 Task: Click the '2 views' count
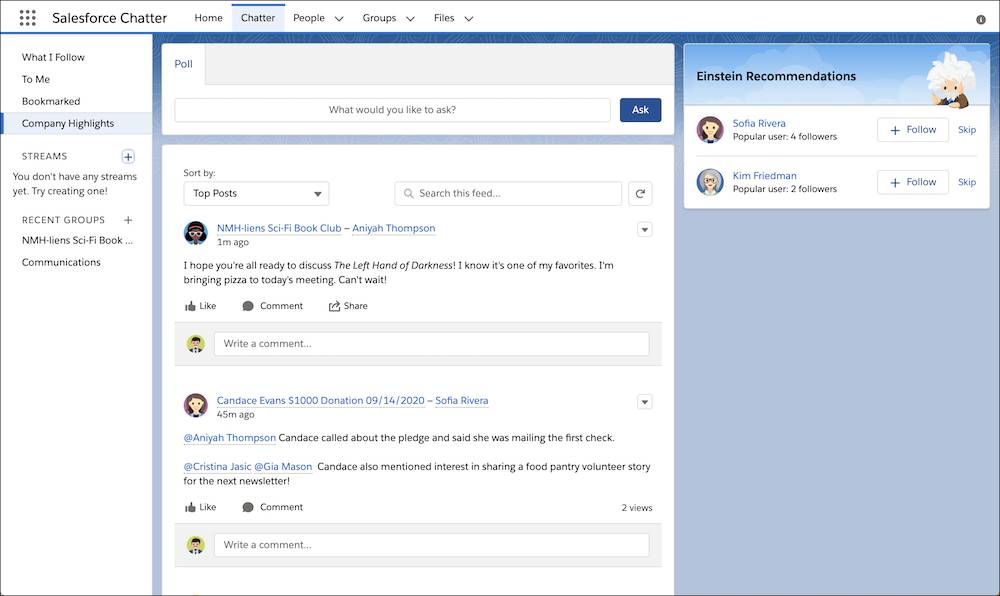(636, 508)
